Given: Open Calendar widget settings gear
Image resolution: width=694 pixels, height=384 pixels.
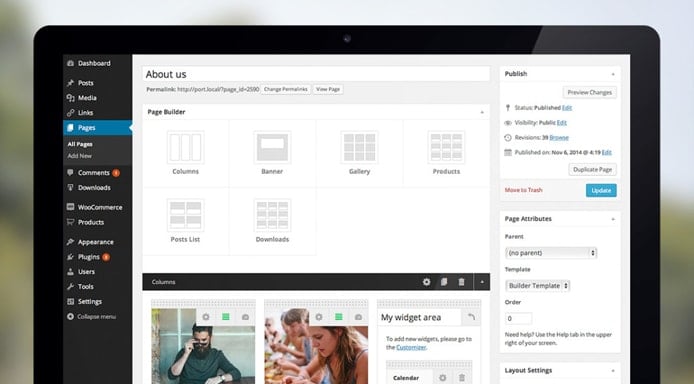Looking at the screenshot, I should (443, 377).
